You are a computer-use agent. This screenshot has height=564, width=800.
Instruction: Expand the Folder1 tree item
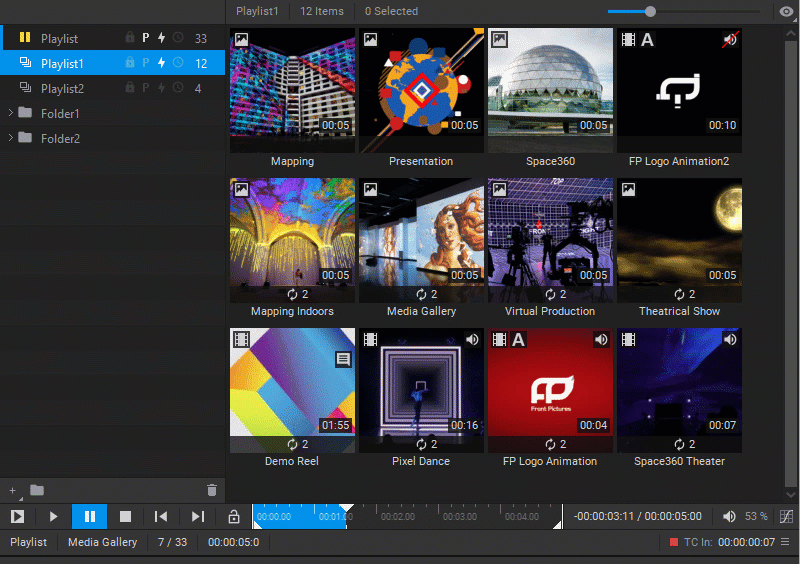[x=10, y=113]
